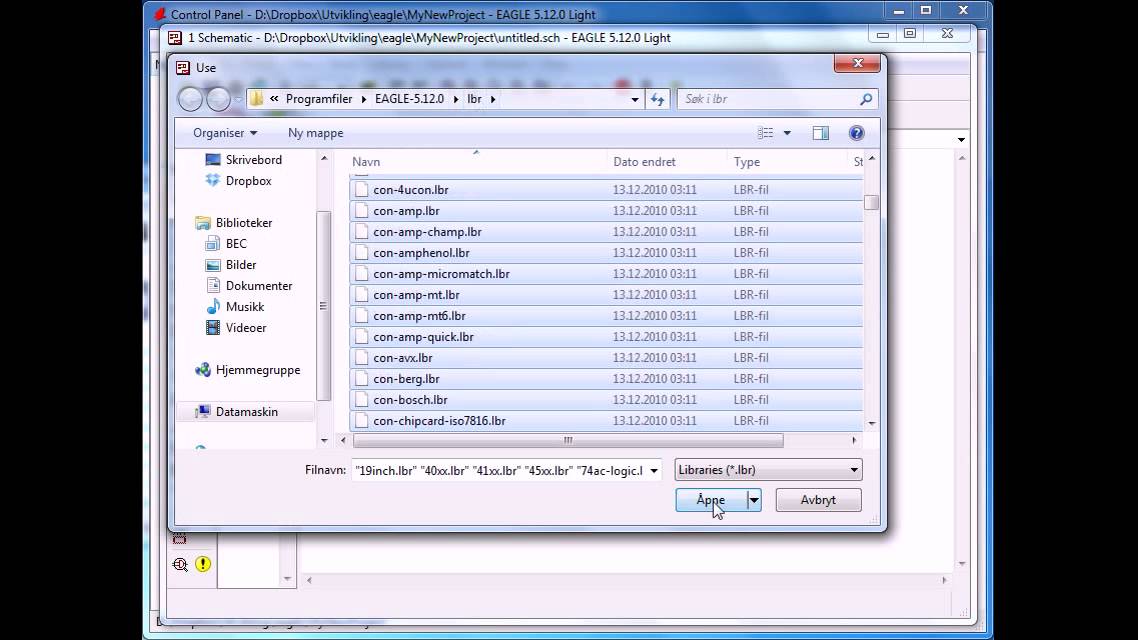The height and width of the screenshot is (640, 1138).
Task: Select con-chipcard-iso7816.lbr in file list
Action: click(x=605, y=421)
